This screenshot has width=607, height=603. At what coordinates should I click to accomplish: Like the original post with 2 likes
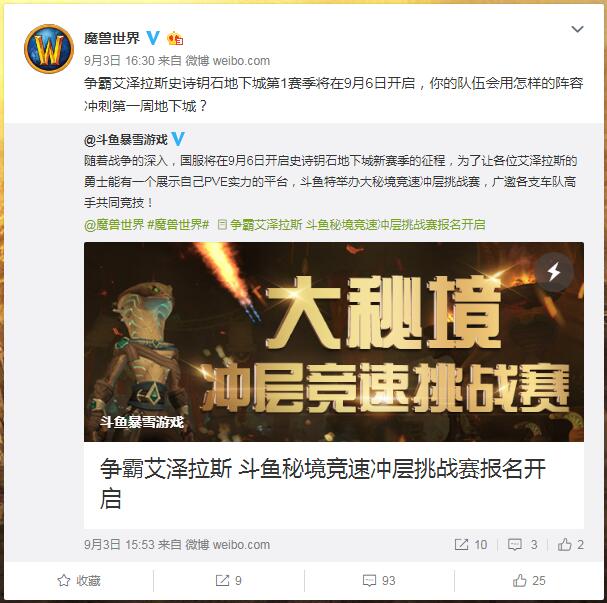(570, 545)
